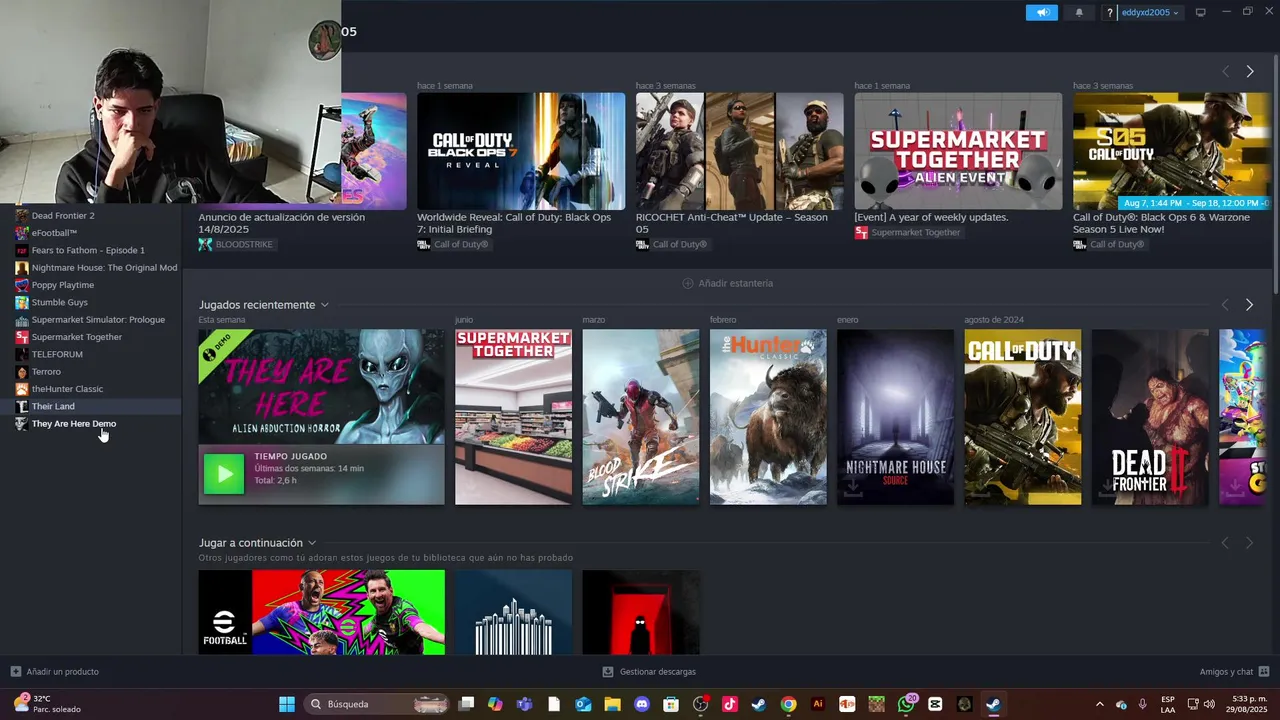Viewport: 1280px width, 720px height.
Task: Open the Call of Duty Black Ops 7 Reveal news
Action: (521, 151)
